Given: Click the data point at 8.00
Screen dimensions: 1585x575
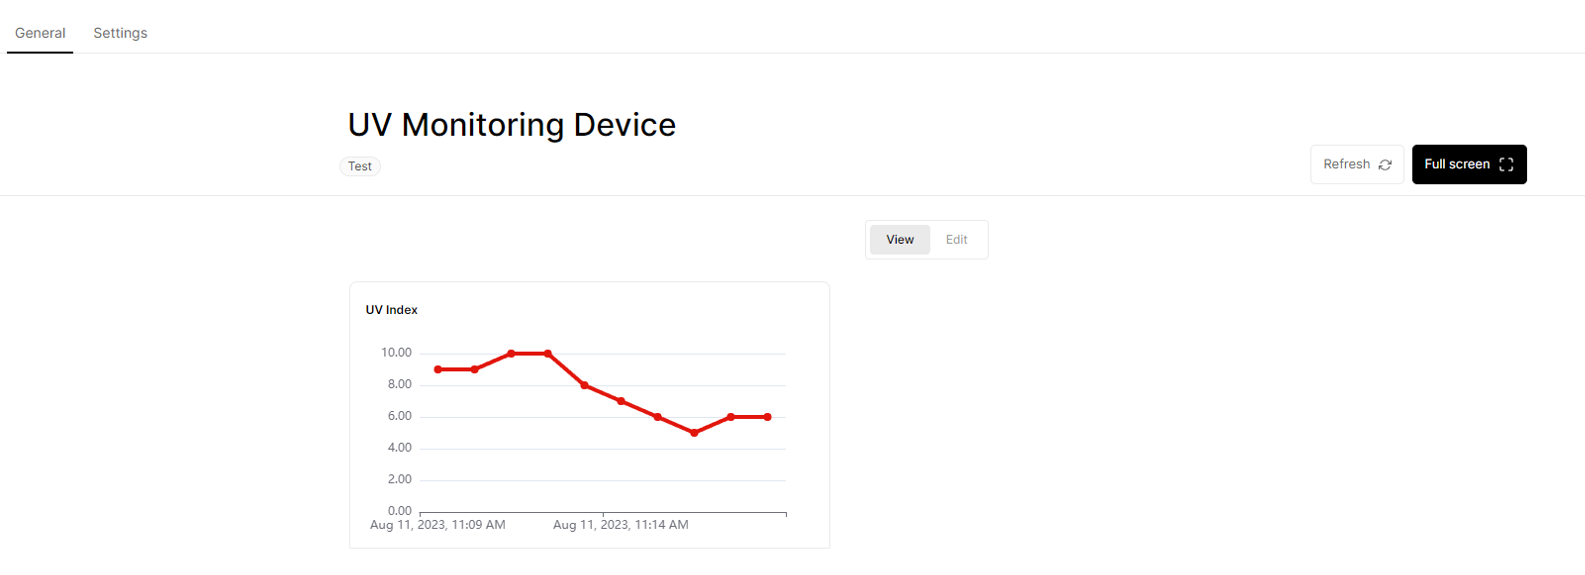Looking at the screenshot, I should (x=585, y=385).
